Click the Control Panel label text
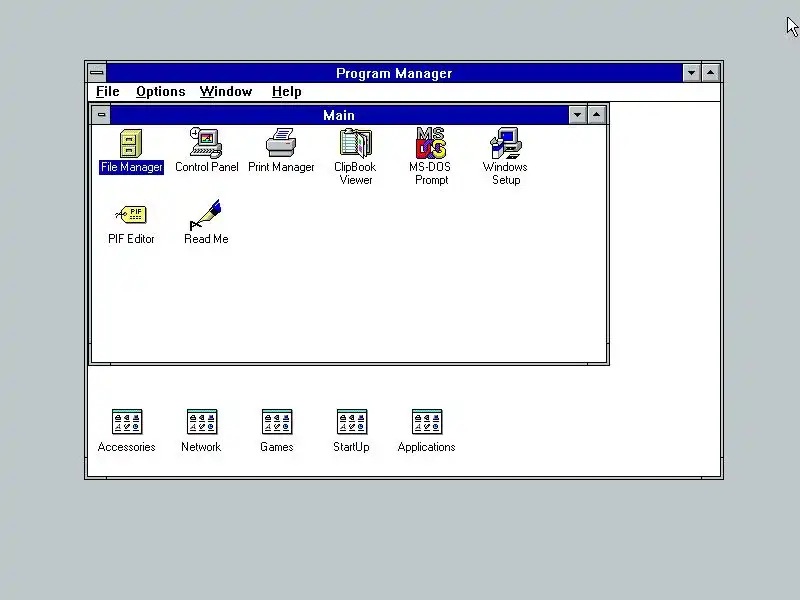The image size is (800, 600). [x=207, y=167]
